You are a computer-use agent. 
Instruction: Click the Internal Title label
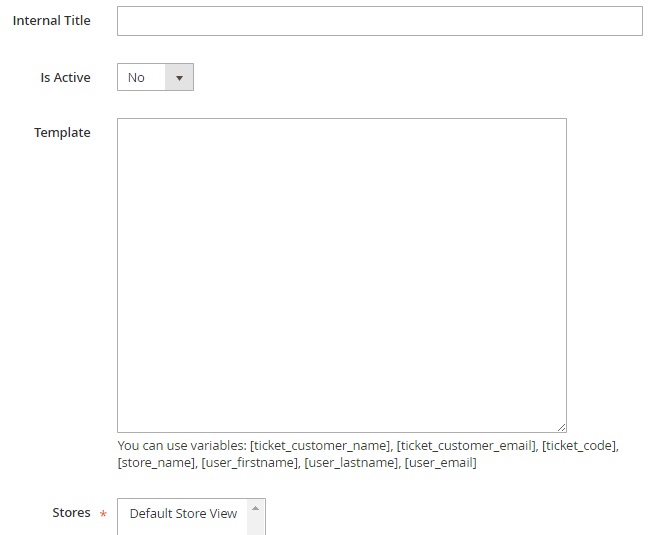(52, 20)
